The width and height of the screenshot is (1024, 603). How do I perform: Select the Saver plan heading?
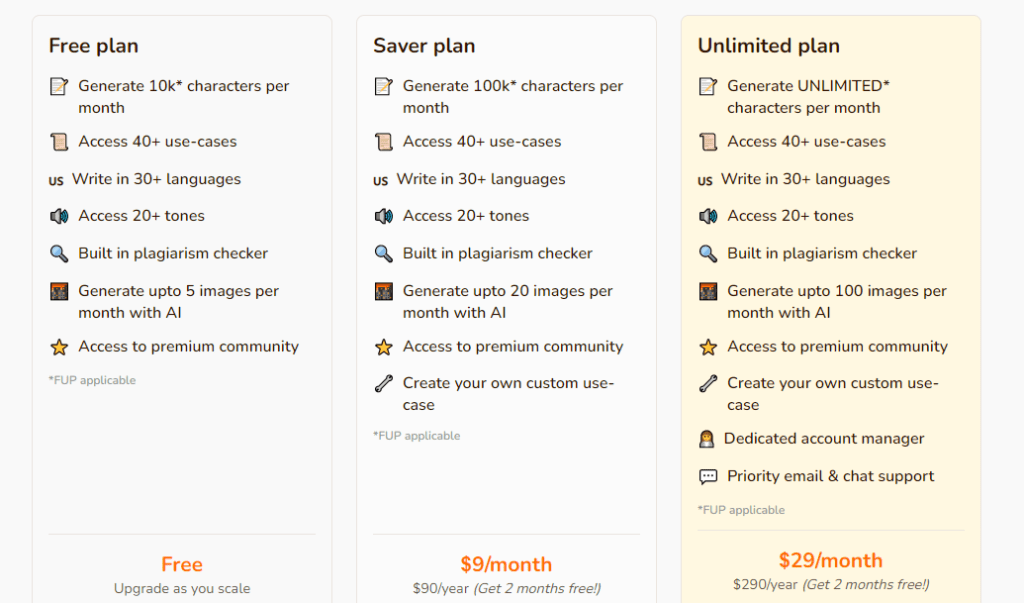[x=424, y=46]
